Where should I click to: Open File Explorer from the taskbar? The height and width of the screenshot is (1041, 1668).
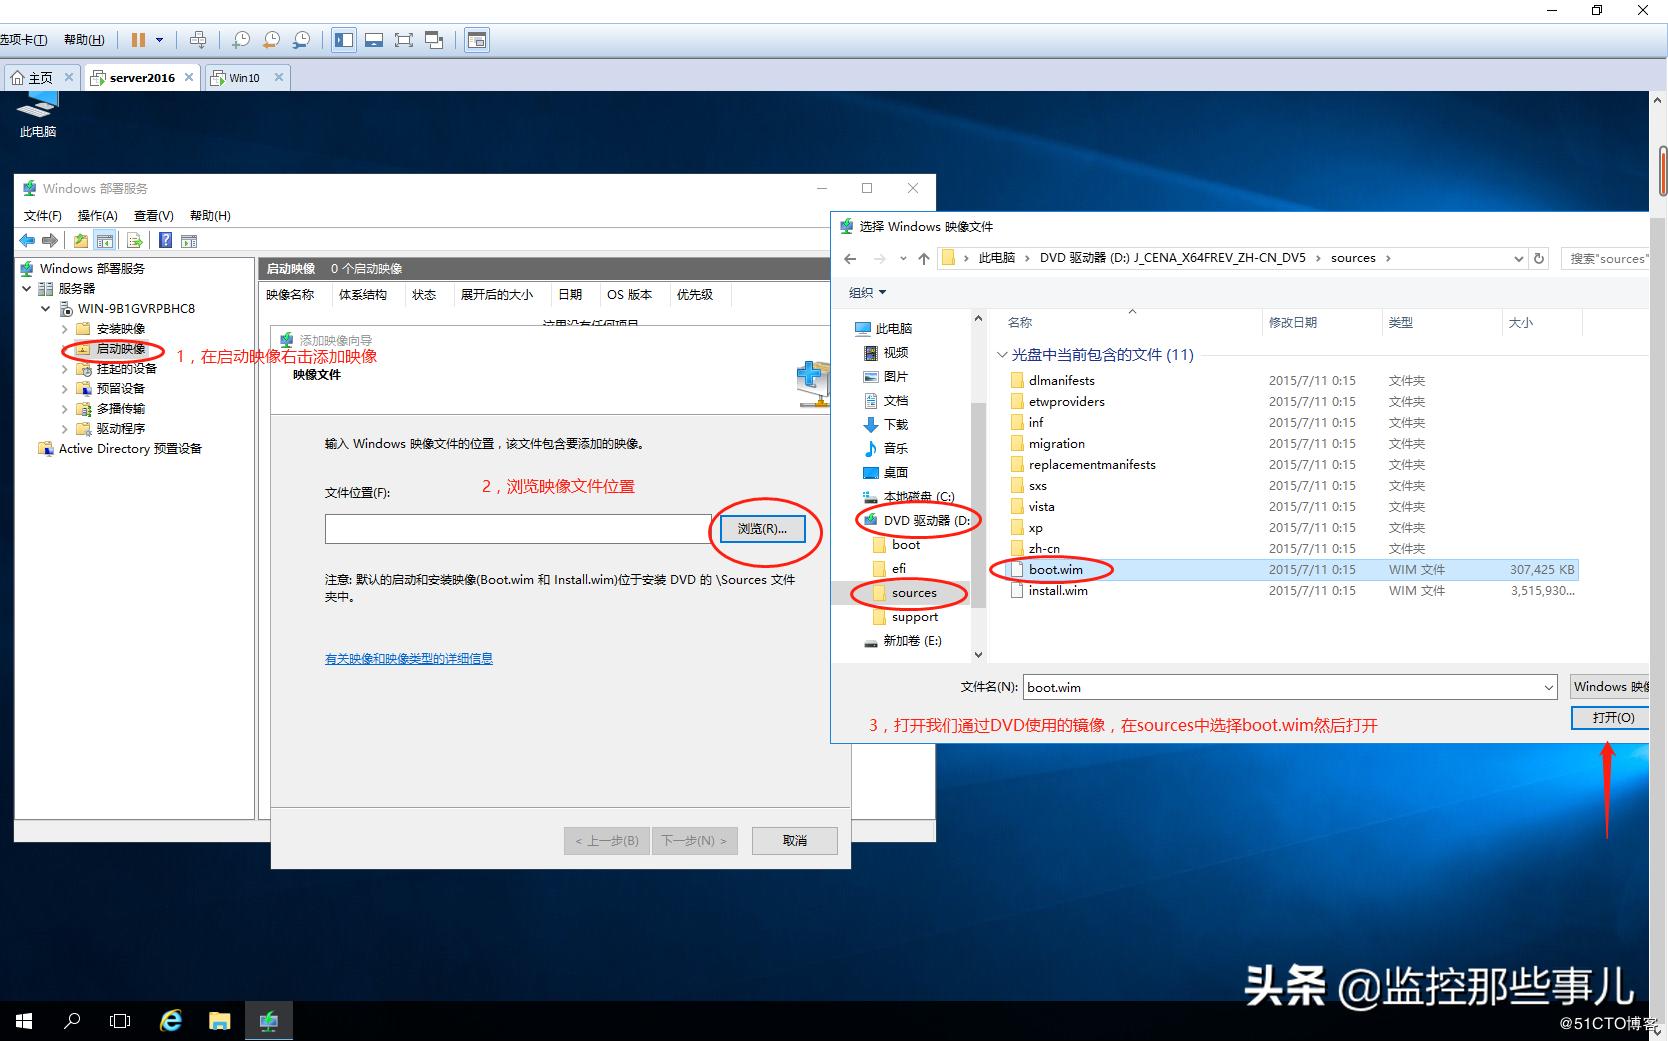point(219,1020)
